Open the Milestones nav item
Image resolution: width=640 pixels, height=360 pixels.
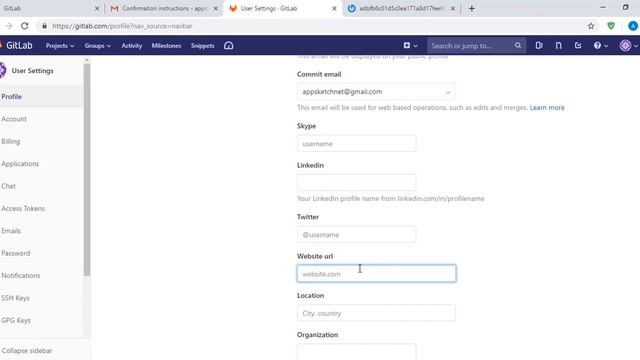click(166, 46)
